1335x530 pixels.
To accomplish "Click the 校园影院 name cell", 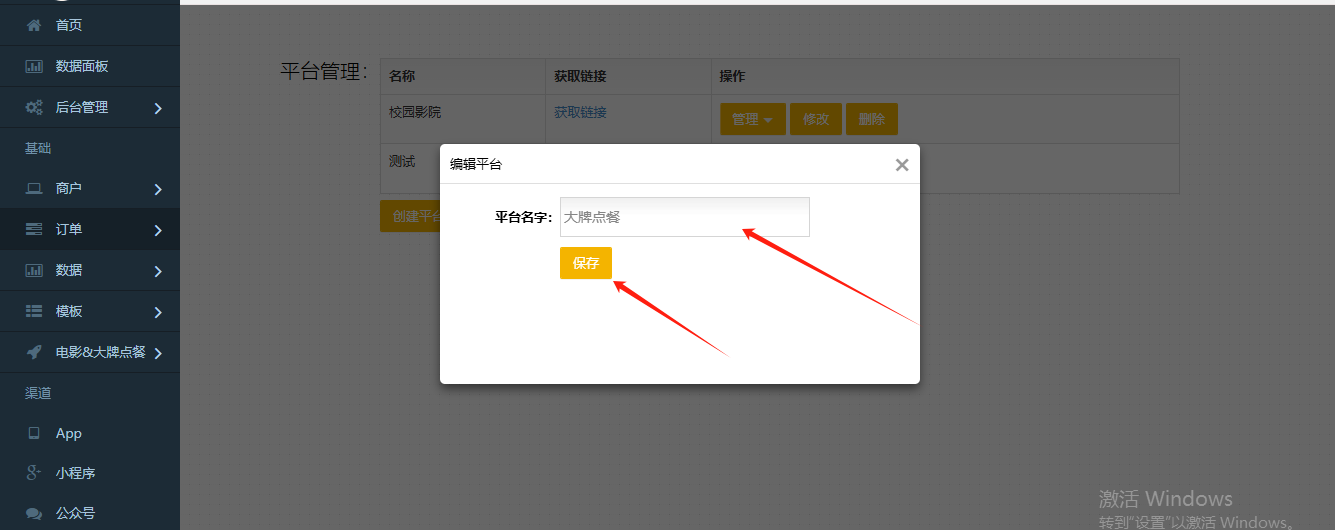I will 415,112.
